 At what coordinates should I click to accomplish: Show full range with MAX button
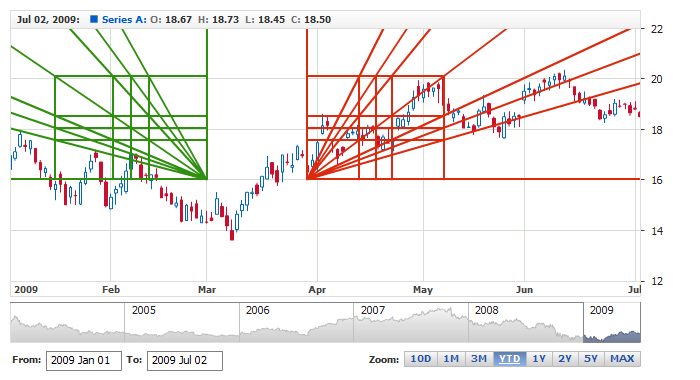click(622, 359)
